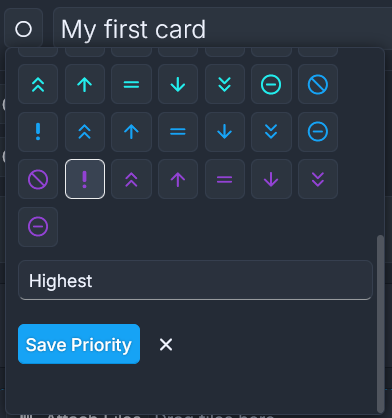Click the Save Priority button
Image resolution: width=392 pixels, height=418 pixels.
[x=79, y=344]
